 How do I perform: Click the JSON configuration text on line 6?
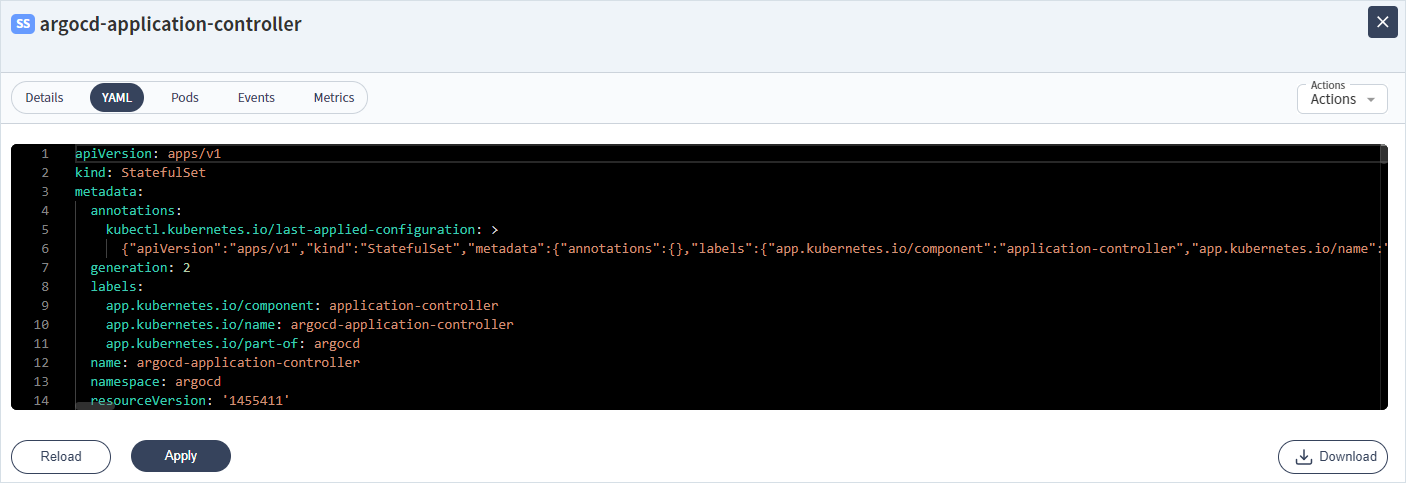click(754, 249)
